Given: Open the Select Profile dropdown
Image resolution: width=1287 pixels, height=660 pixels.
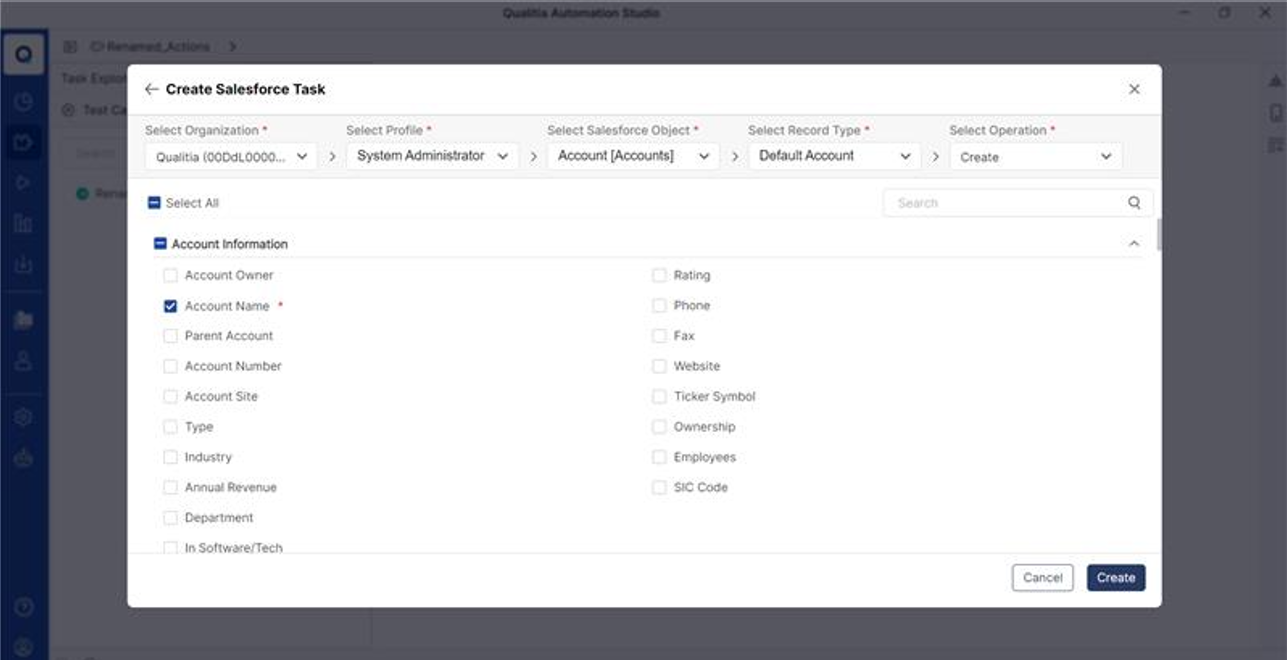Looking at the screenshot, I should 432,157.
